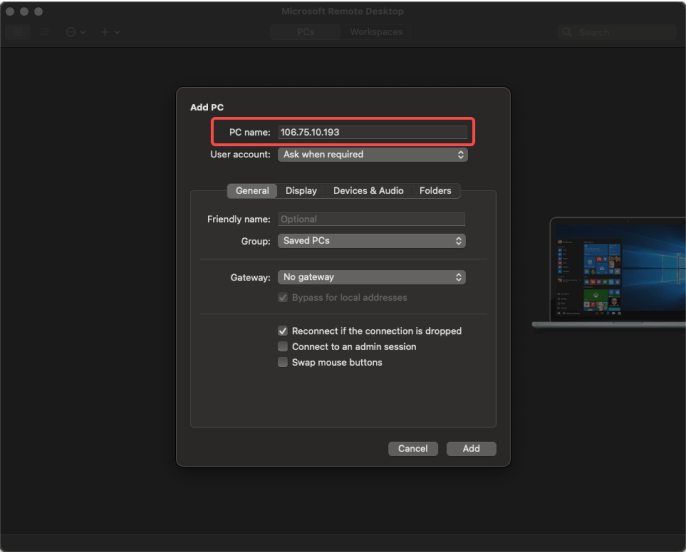Screen dimensions: 686x552
Task: Switch to grid view icon in toolbar
Action: (x=18, y=32)
